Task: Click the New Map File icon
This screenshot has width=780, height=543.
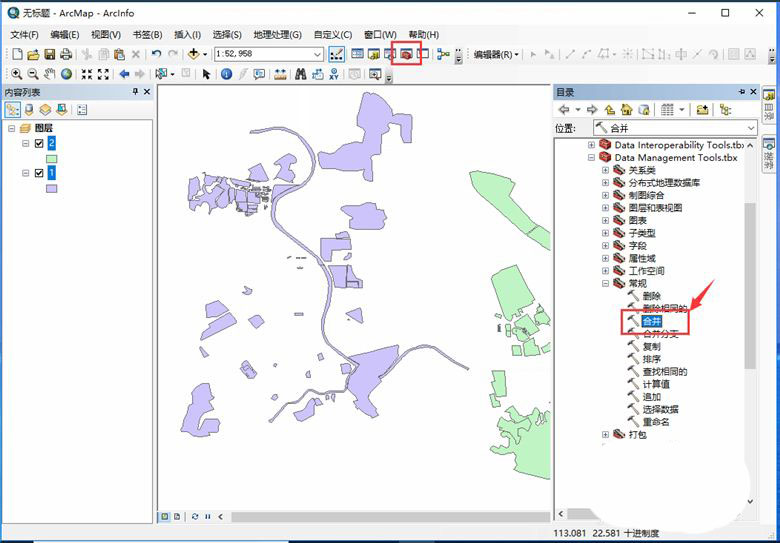Action: pyautogui.click(x=17, y=54)
